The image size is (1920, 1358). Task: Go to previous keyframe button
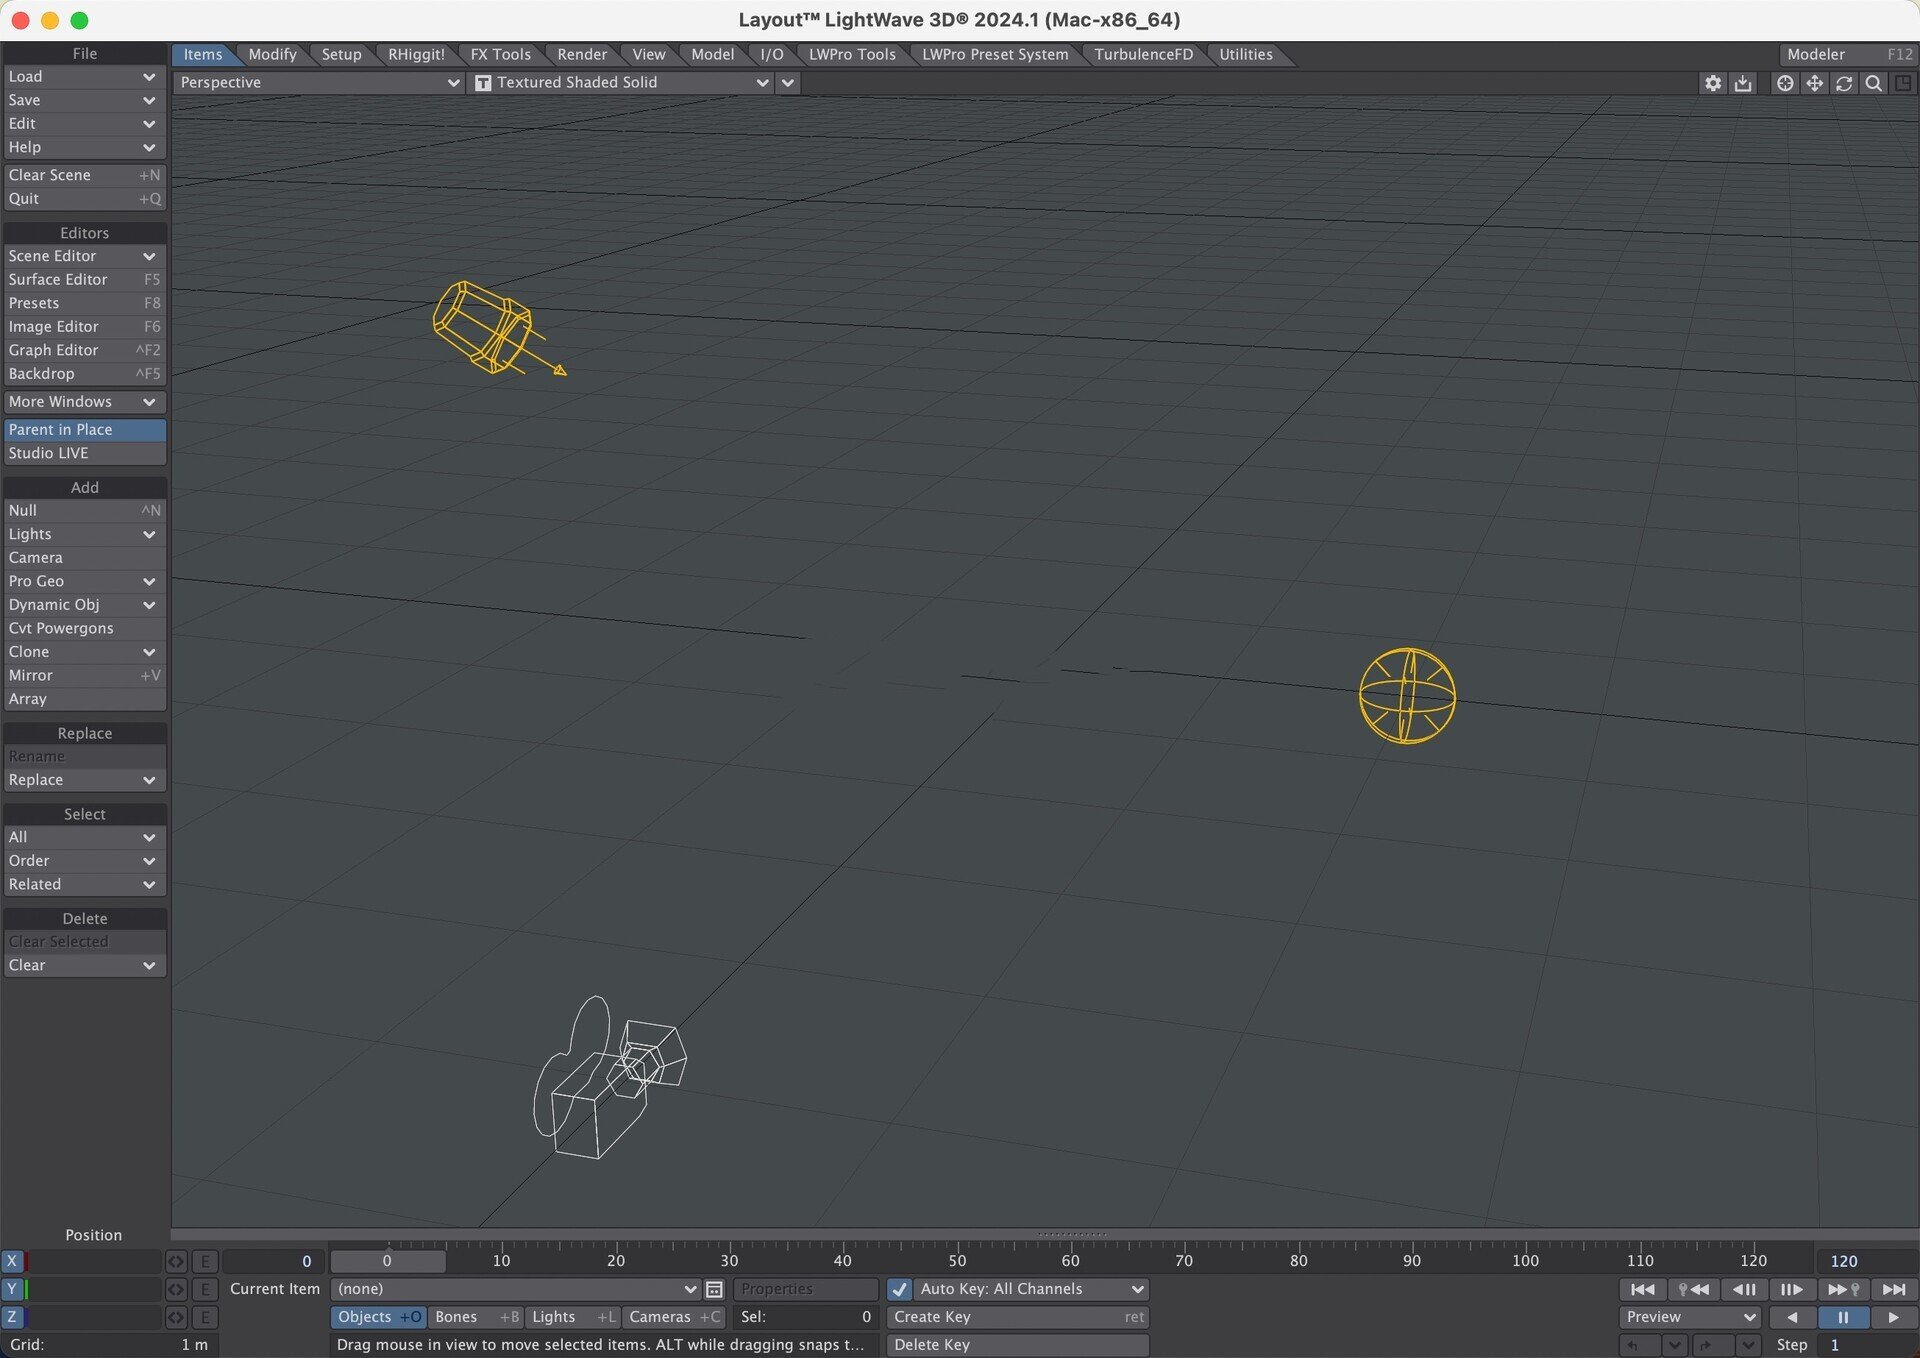(1692, 1289)
